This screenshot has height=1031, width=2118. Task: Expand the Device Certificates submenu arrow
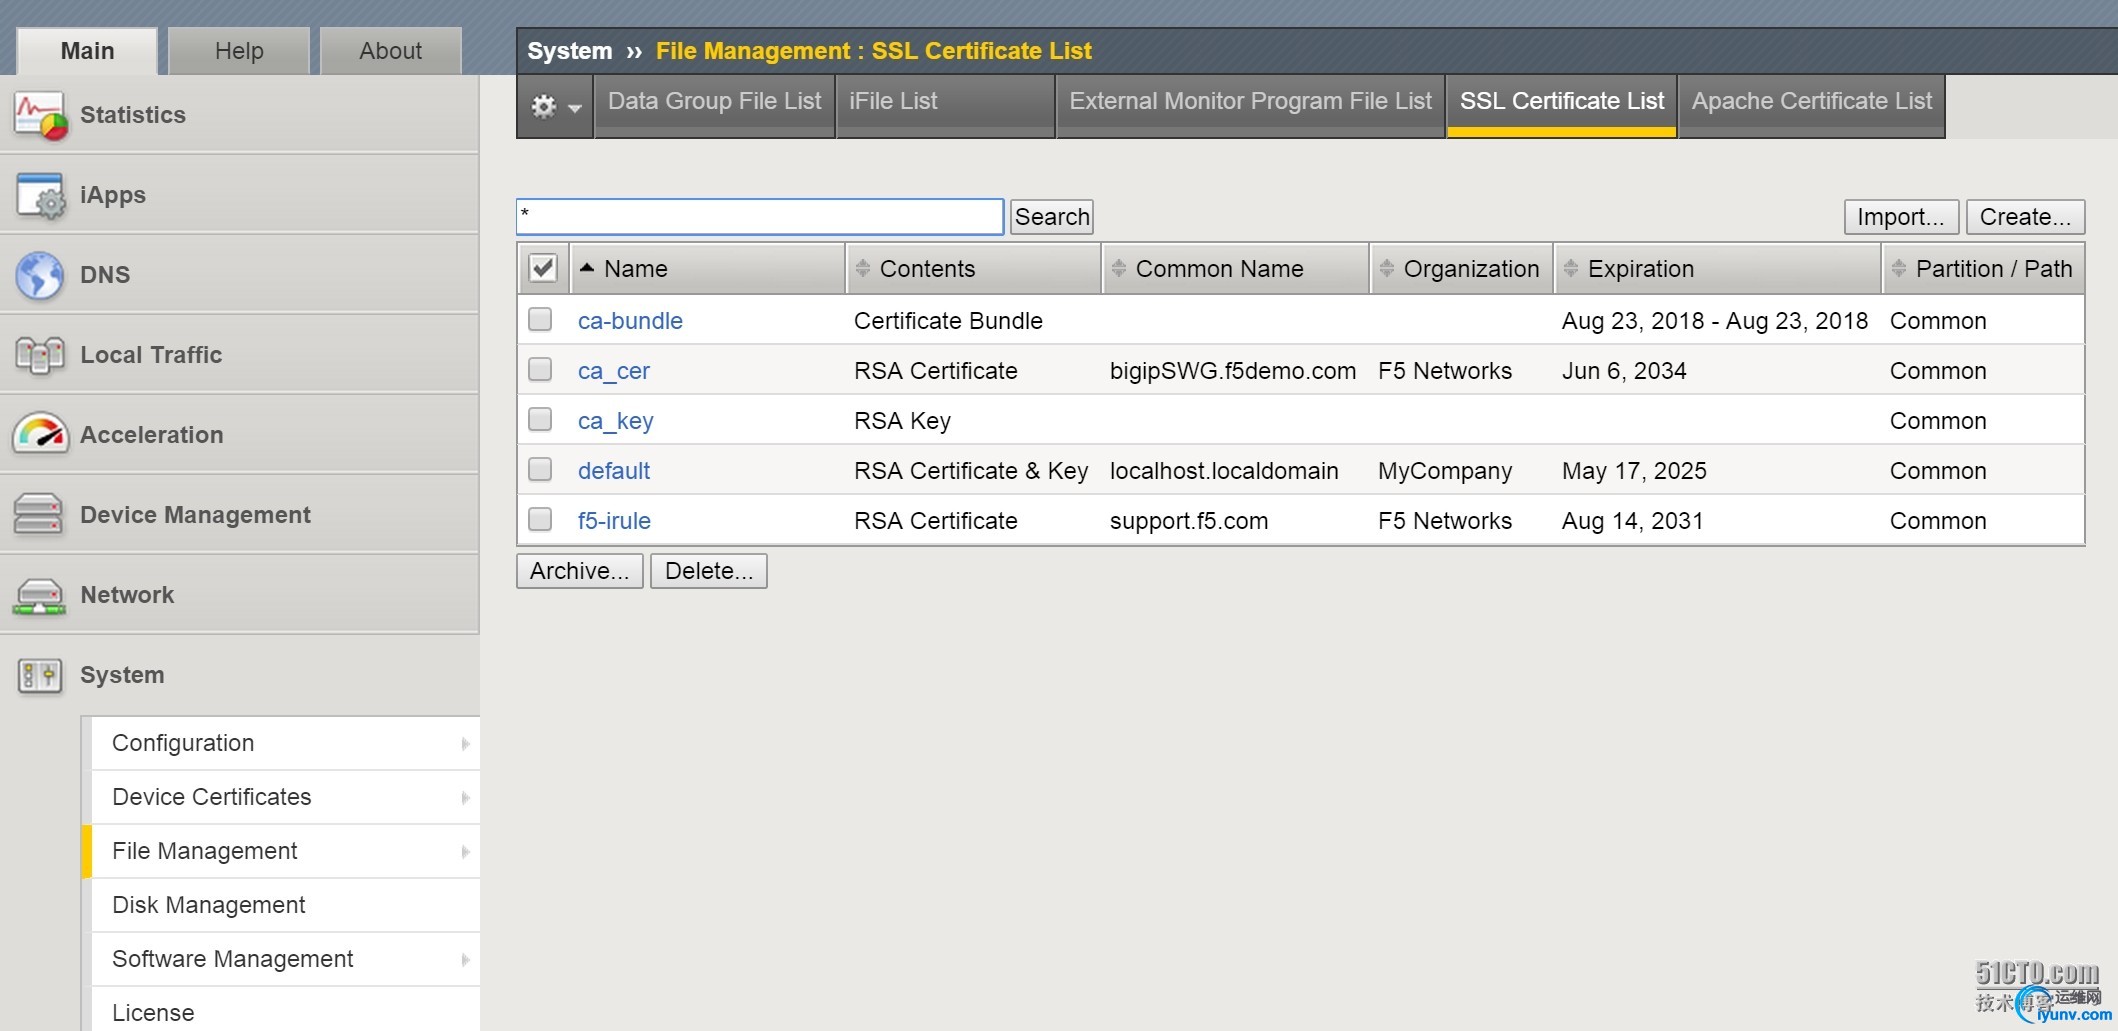point(465,798)
